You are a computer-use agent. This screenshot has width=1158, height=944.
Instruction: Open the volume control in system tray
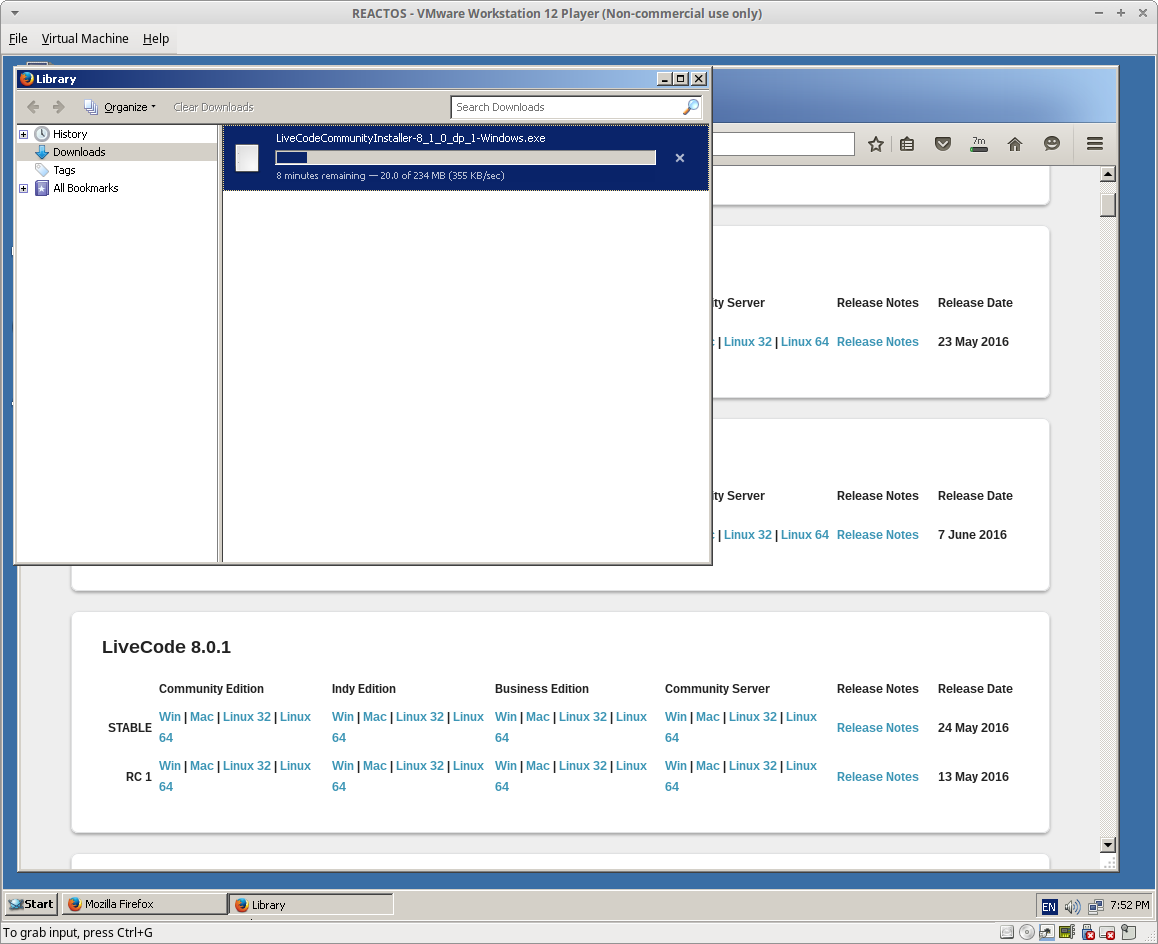click(x=1072, y=906)
